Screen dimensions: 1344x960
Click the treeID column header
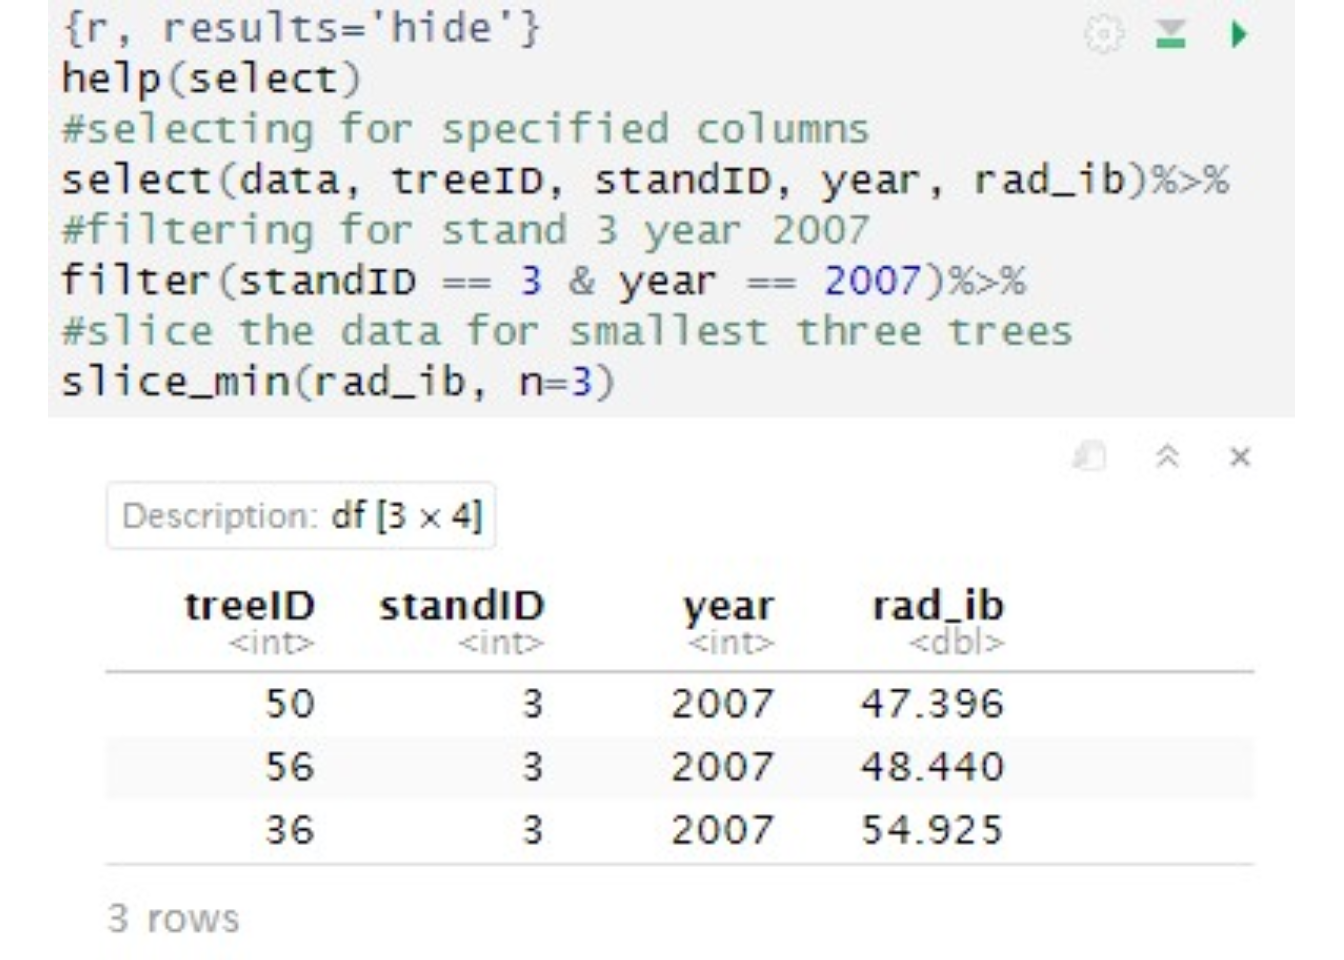click(x=249, y=606)
